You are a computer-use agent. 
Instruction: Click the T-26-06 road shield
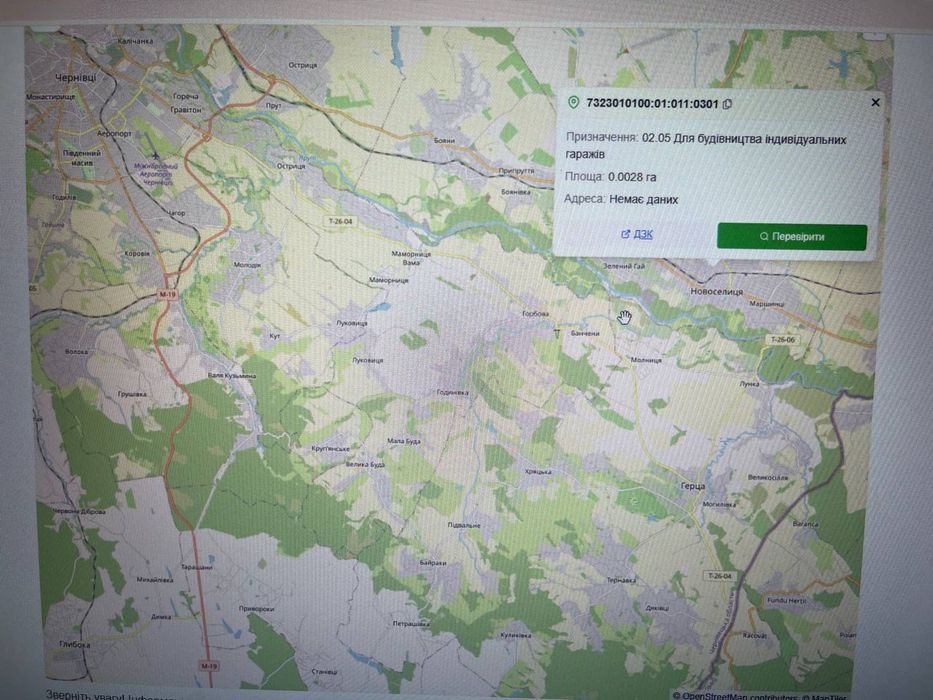pyautogui.click(x=782, y=339)
